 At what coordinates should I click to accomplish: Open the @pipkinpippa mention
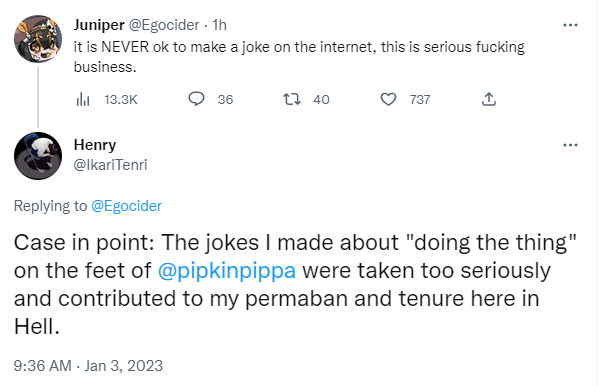[x=227, y=271]
